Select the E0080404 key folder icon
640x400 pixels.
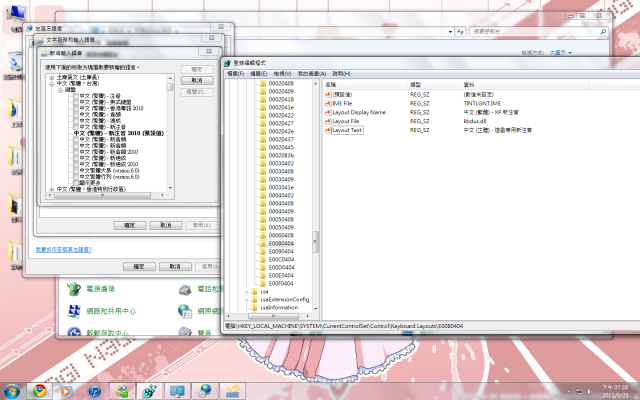(263, 243)
